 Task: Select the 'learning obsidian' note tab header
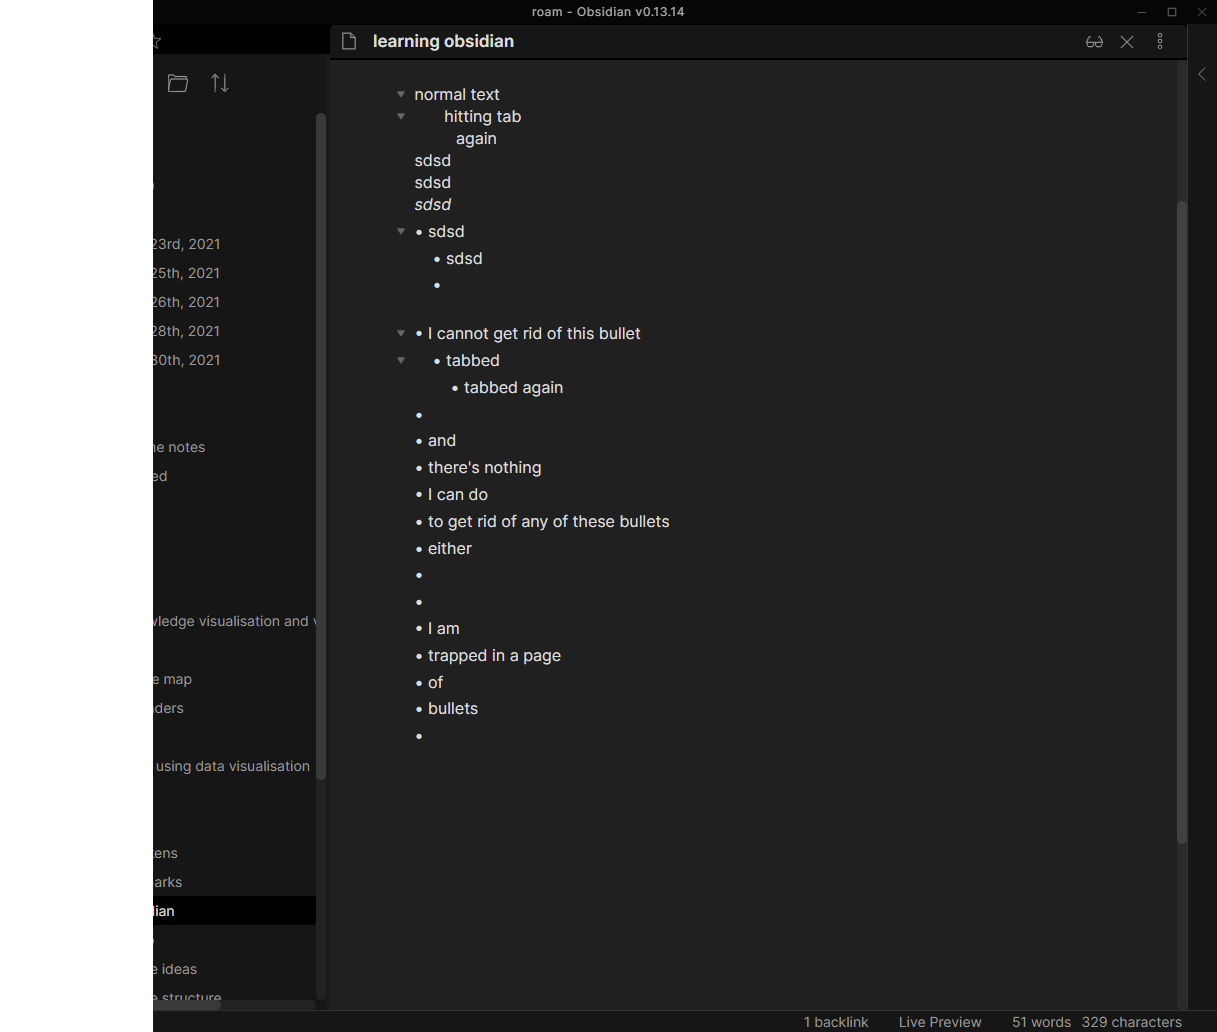[443, 41]
